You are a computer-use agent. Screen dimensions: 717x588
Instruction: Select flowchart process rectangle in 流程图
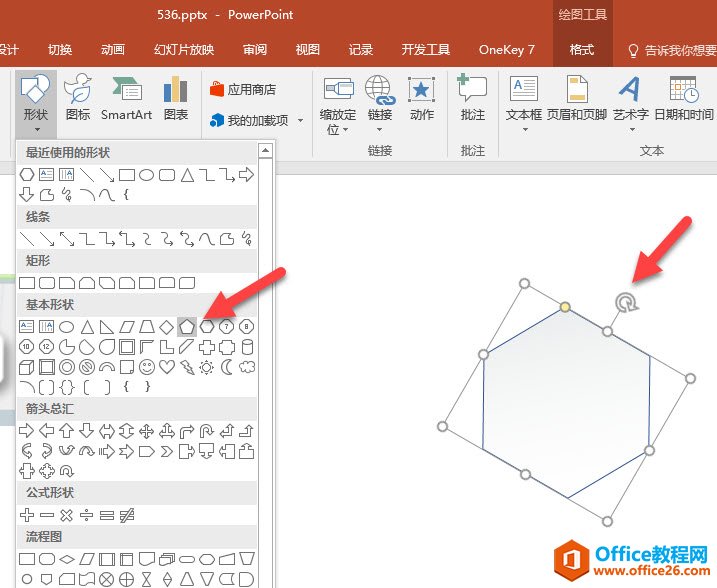[x=27, y=559]
